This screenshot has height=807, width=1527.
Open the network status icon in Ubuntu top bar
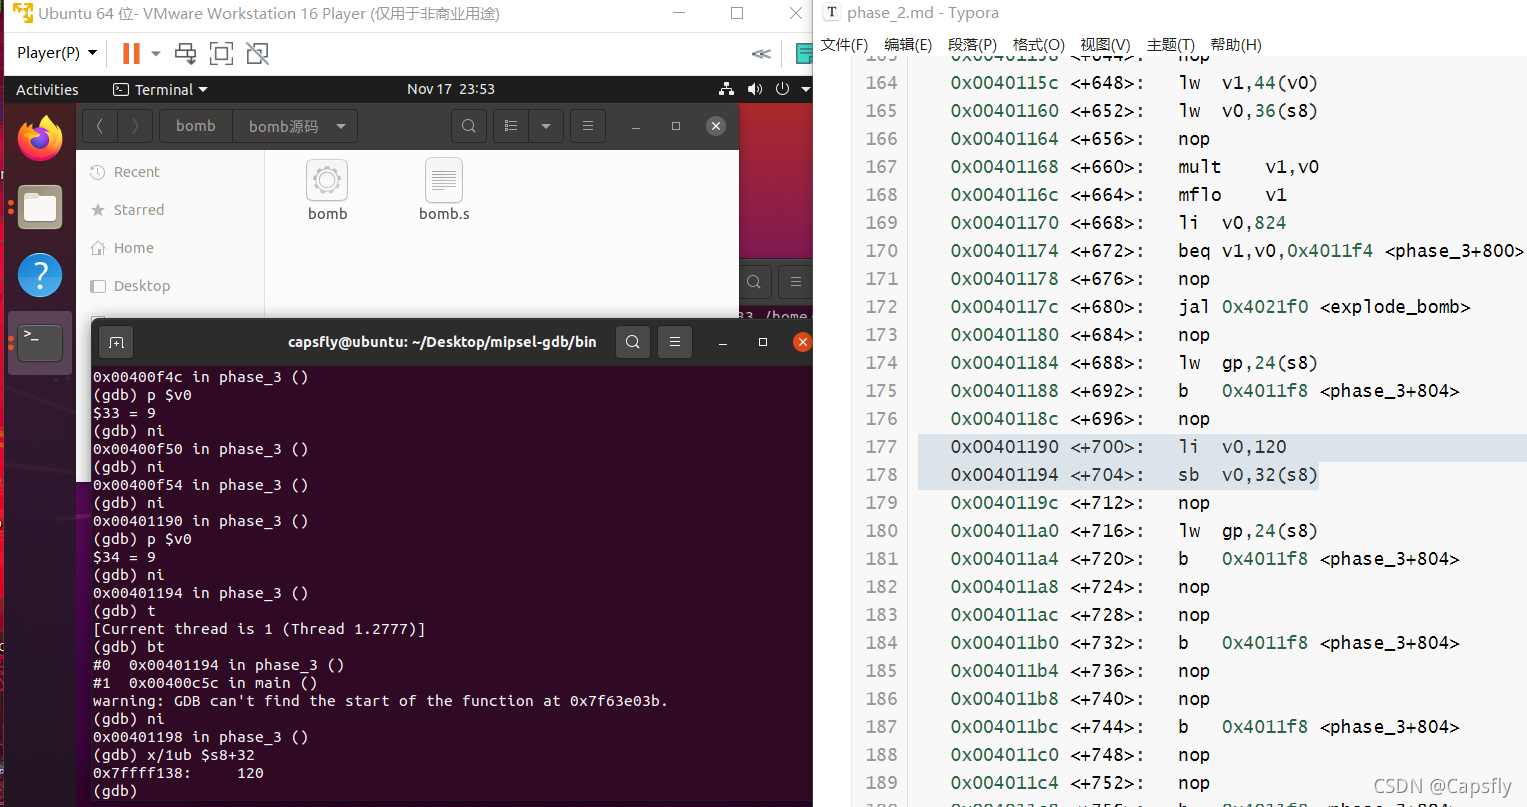[726, 89]
